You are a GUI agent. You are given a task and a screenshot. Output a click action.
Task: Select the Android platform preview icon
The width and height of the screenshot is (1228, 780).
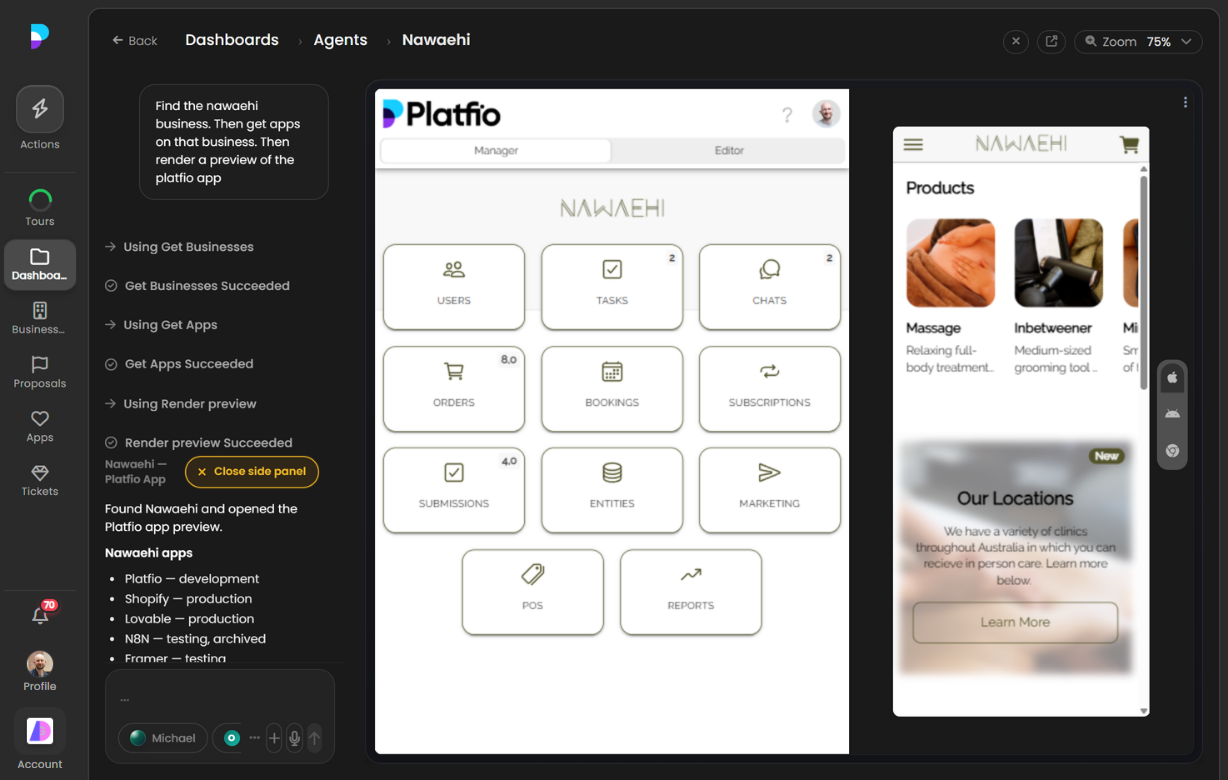[x=1172, y=414]
